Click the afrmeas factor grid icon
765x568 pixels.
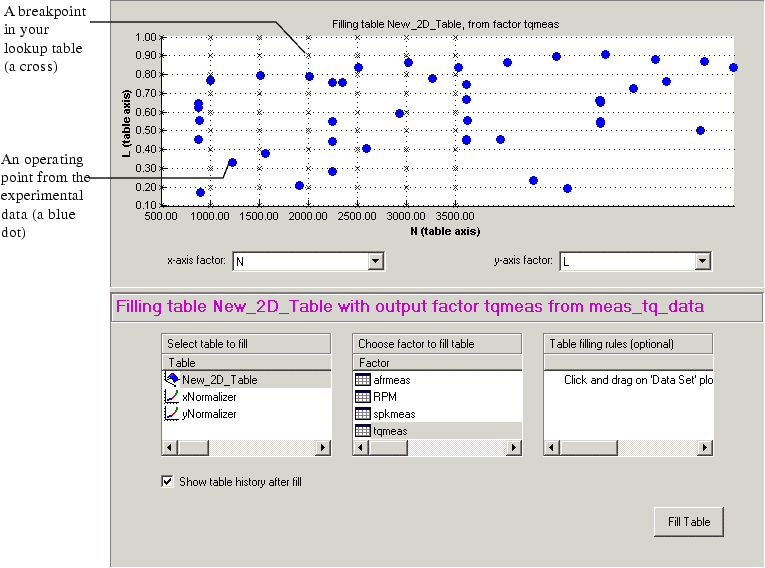(362, 380)
